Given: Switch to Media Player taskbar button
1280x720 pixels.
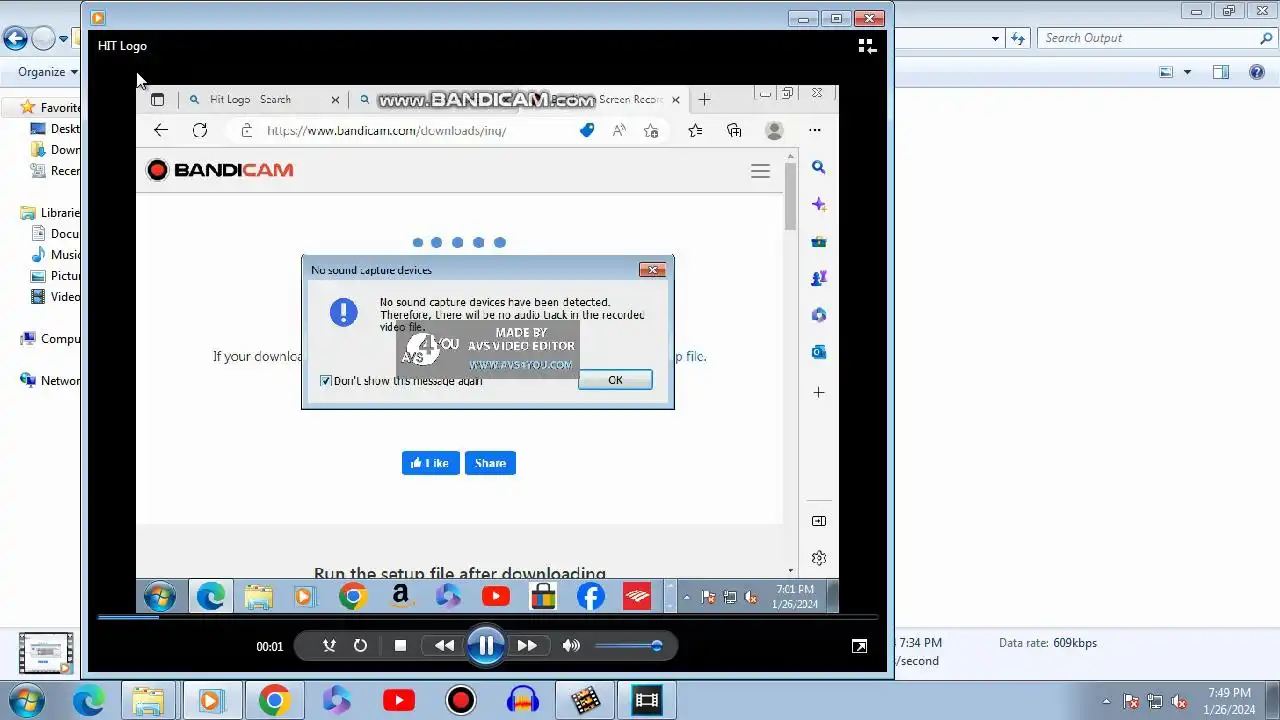Looking at the screenshot, I should [x=211, y=700].
